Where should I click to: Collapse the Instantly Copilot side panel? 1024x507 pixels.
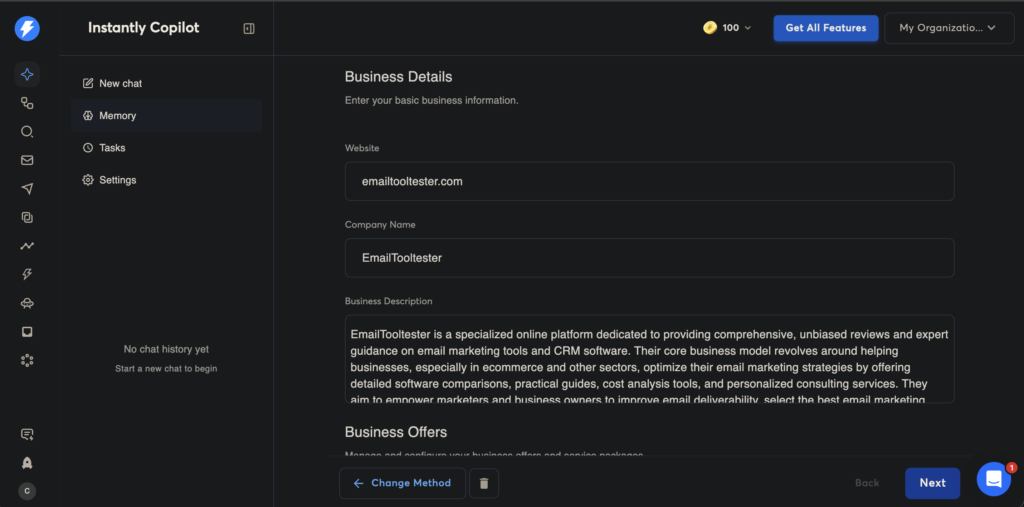click(249, 28)
